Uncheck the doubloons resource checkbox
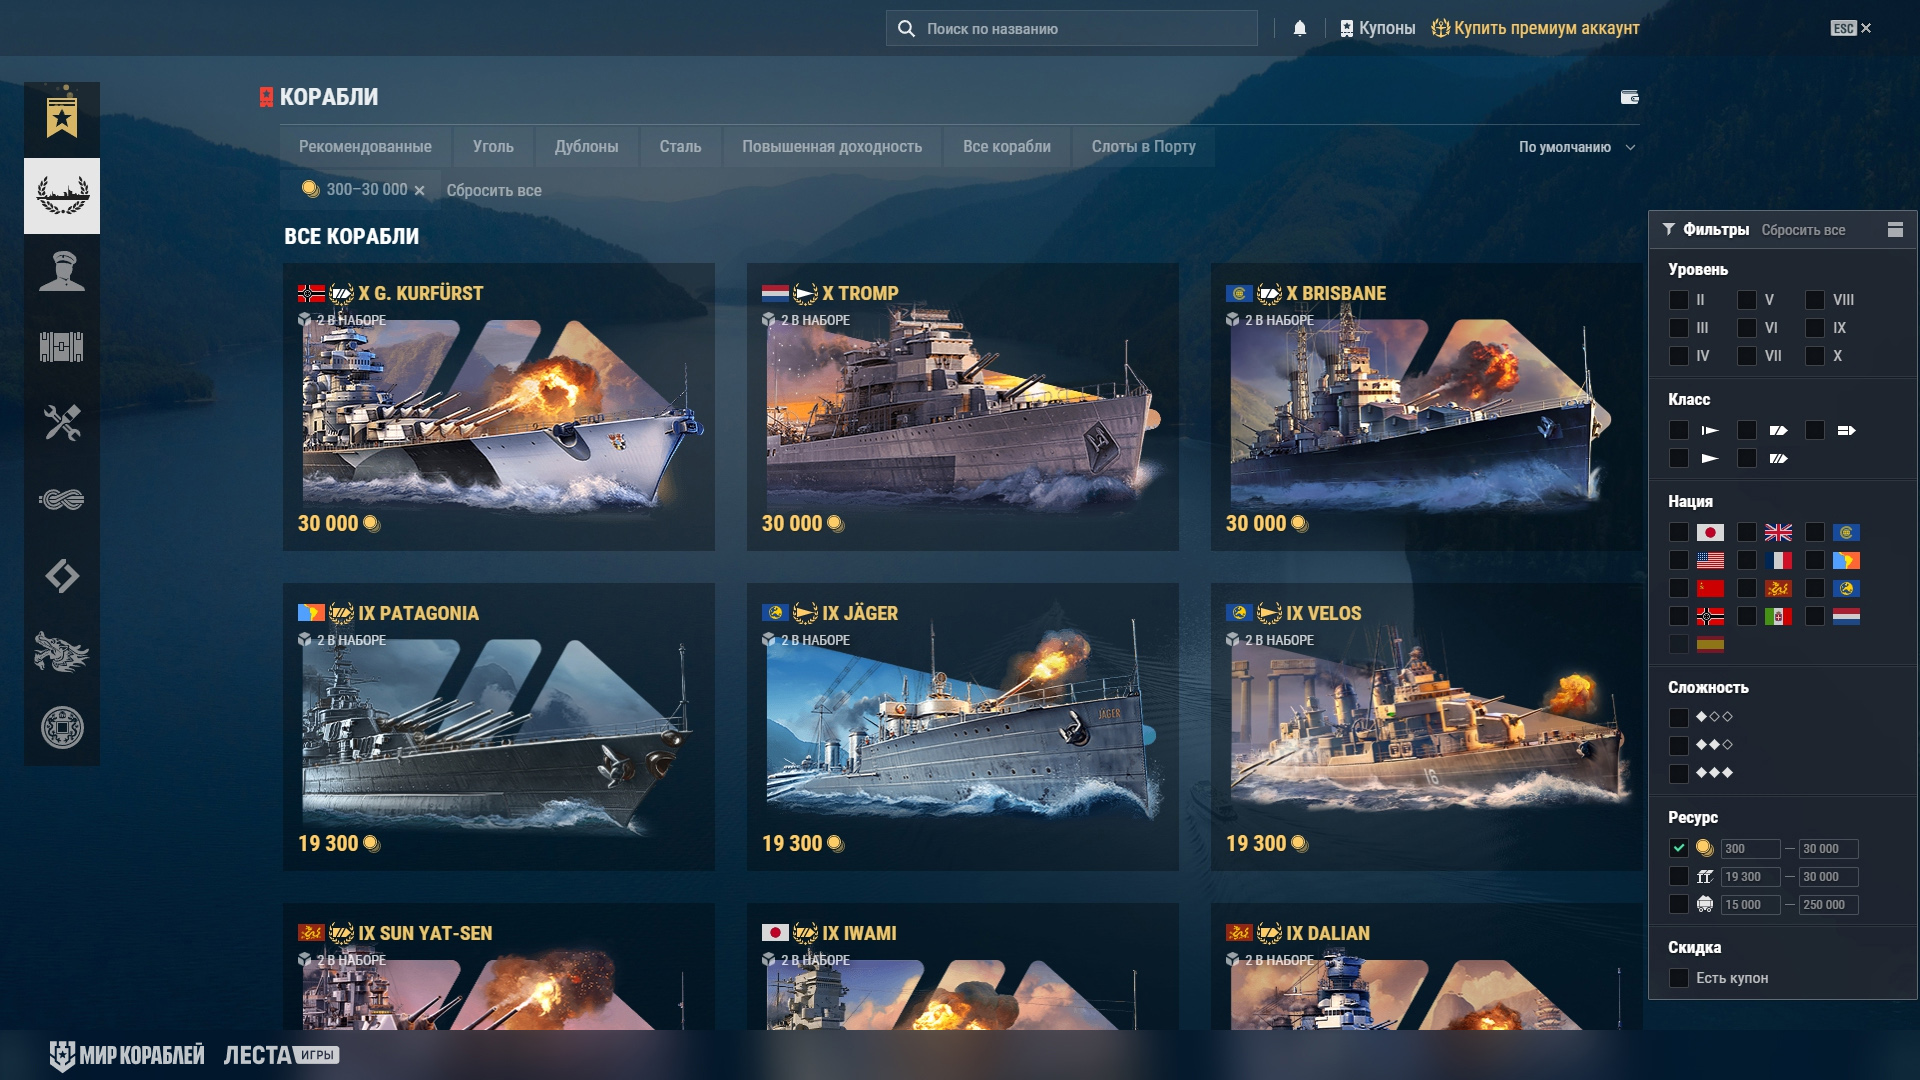The image size is (1920, 1080). (x=1679, y=848)
